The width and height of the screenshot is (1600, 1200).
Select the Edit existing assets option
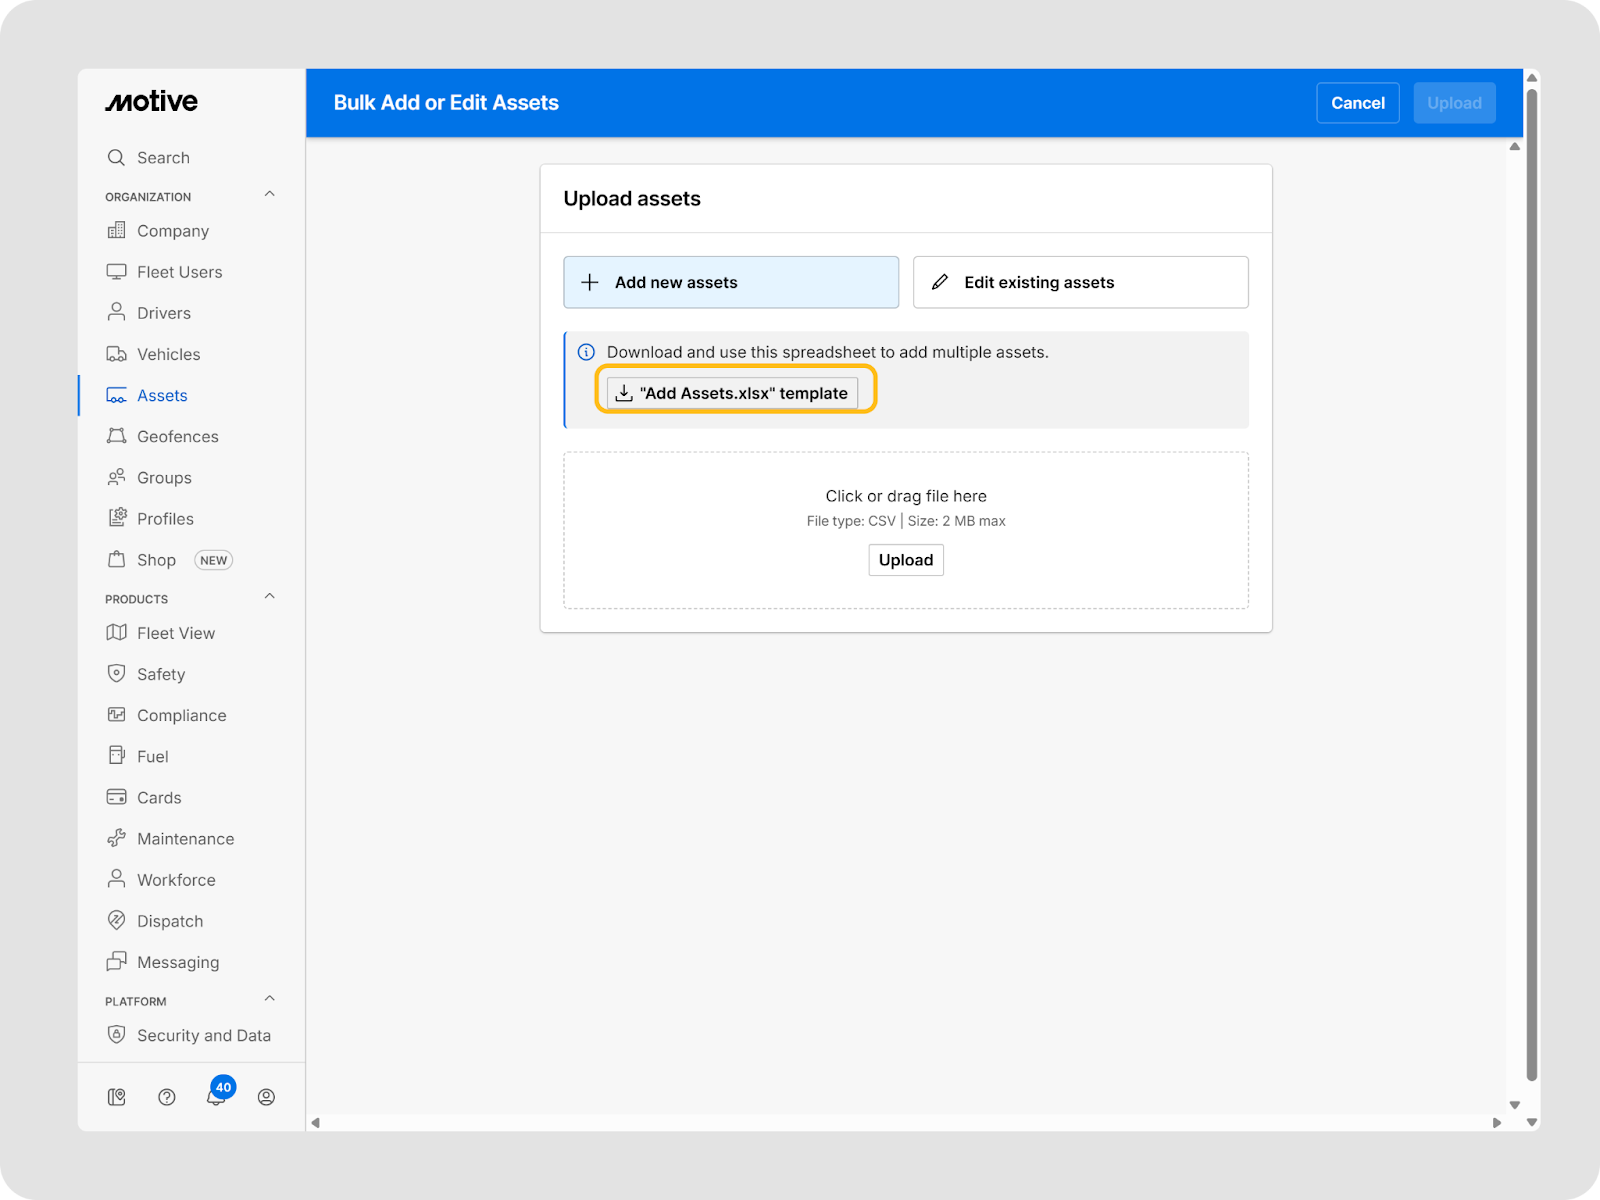click(x=1080, y=282)
